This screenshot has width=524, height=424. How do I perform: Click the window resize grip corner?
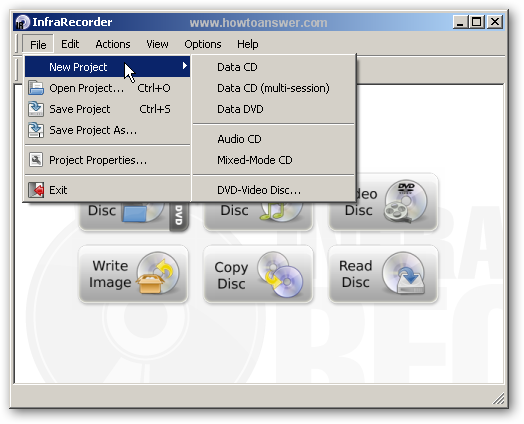499,399
